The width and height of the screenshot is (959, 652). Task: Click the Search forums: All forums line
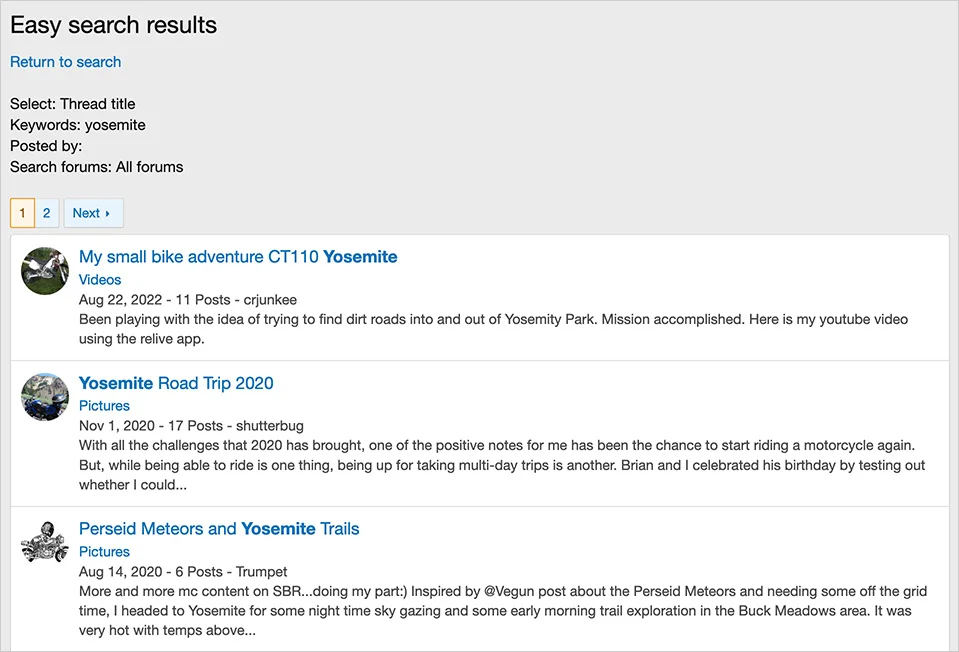97,167
